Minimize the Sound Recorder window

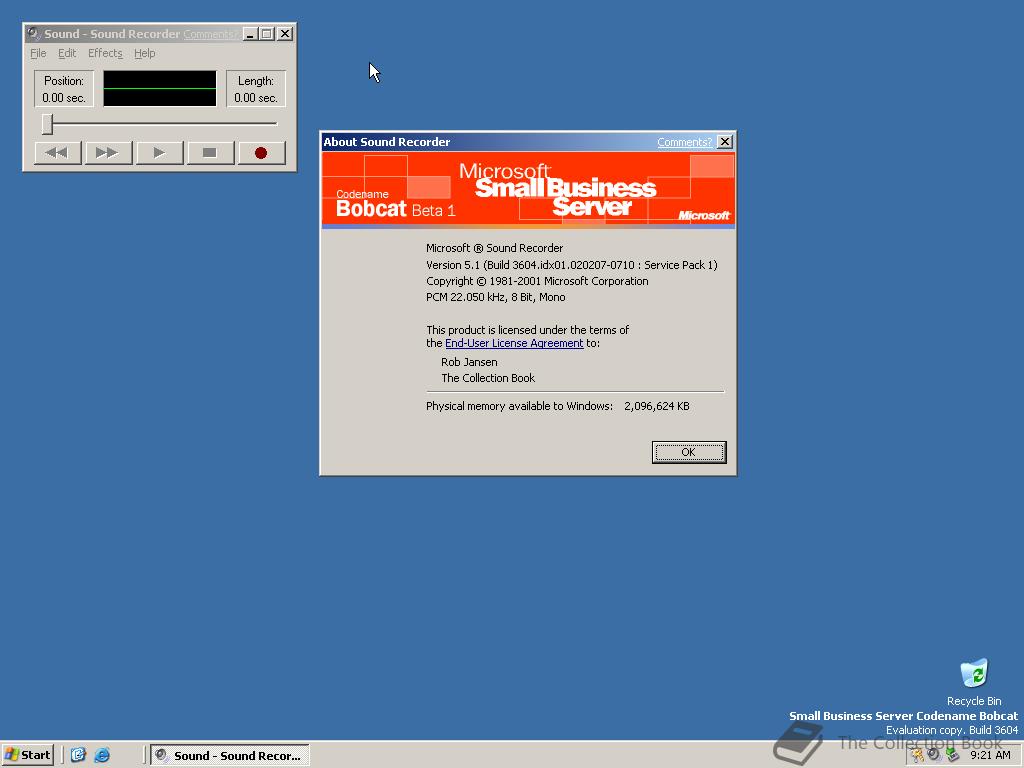249,33
